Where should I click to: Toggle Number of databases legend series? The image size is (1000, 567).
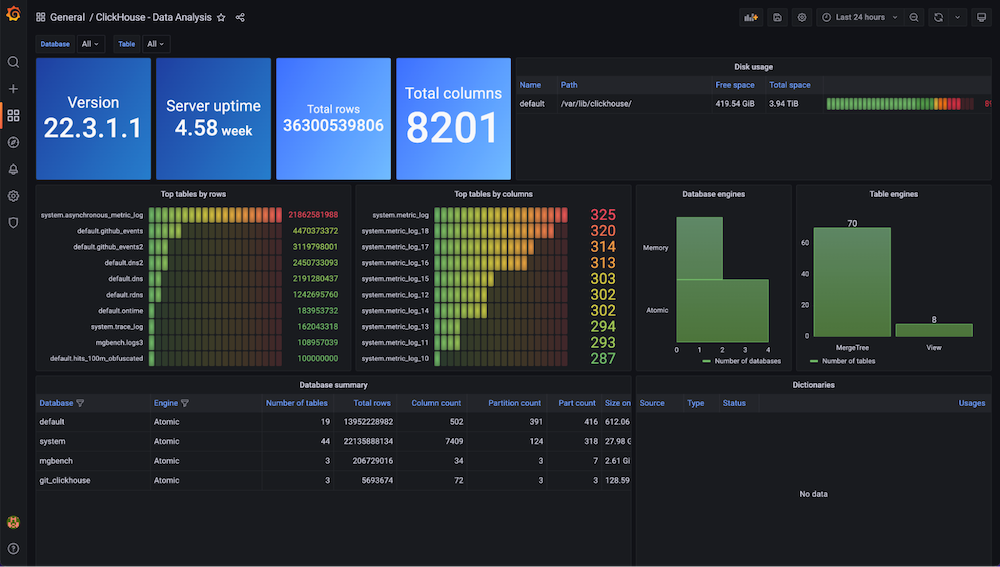(x=742, y=361)
